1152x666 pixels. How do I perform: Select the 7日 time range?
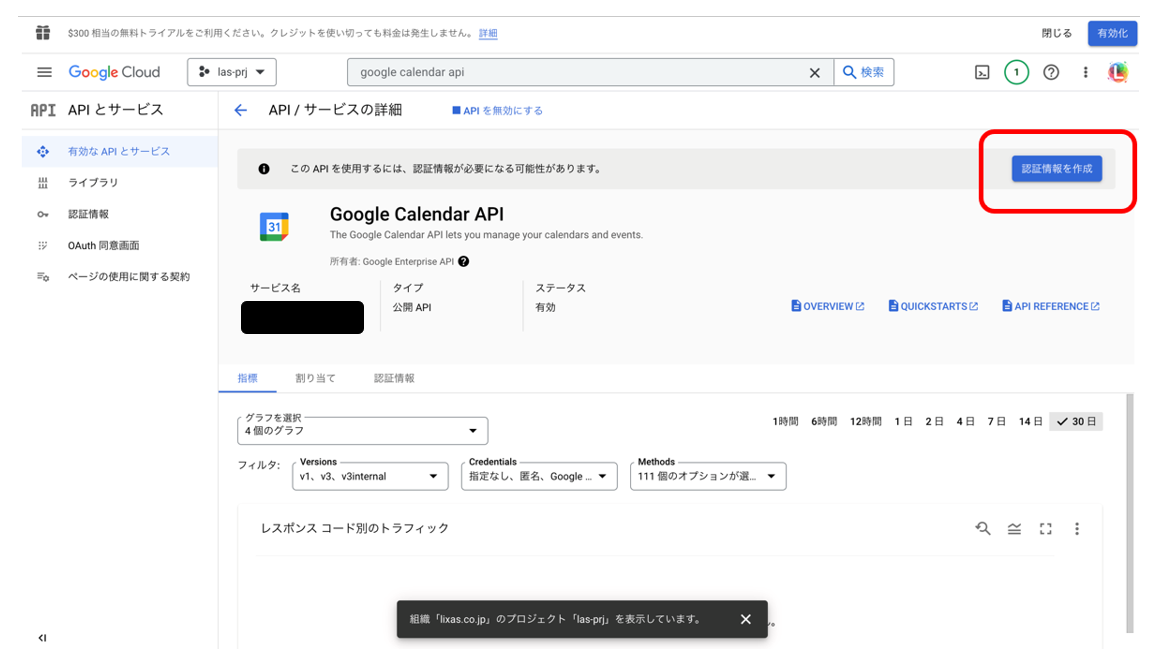[x=996, y=421]
